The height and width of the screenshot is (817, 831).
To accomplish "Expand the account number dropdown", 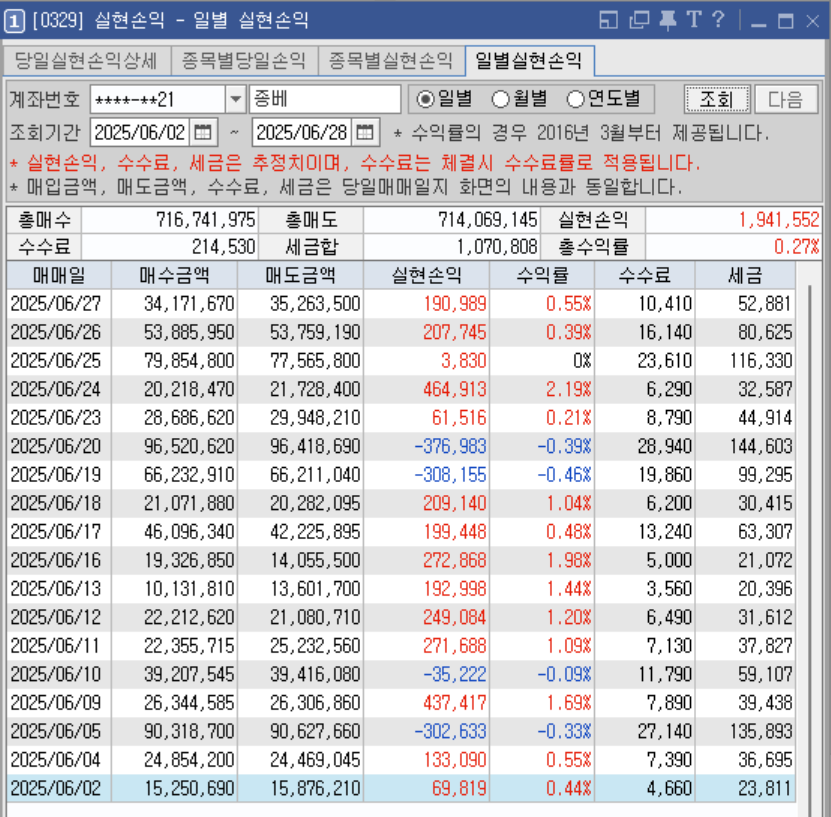I will point(236,99).
